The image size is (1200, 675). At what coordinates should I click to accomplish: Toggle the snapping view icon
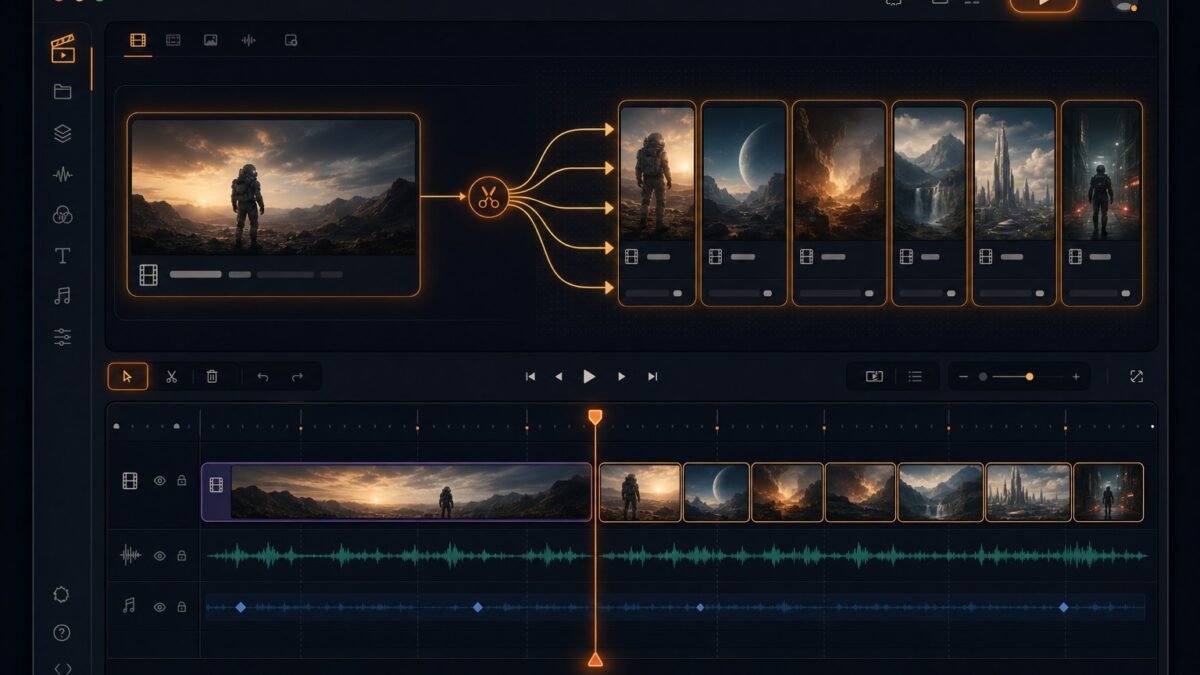click(874, 376)
